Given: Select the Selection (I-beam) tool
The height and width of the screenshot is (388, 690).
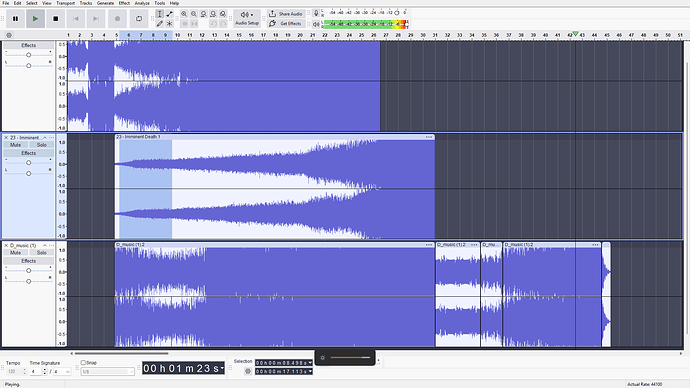Looking at the screenshot, I should pyautogui.click(x=160, y=14).
